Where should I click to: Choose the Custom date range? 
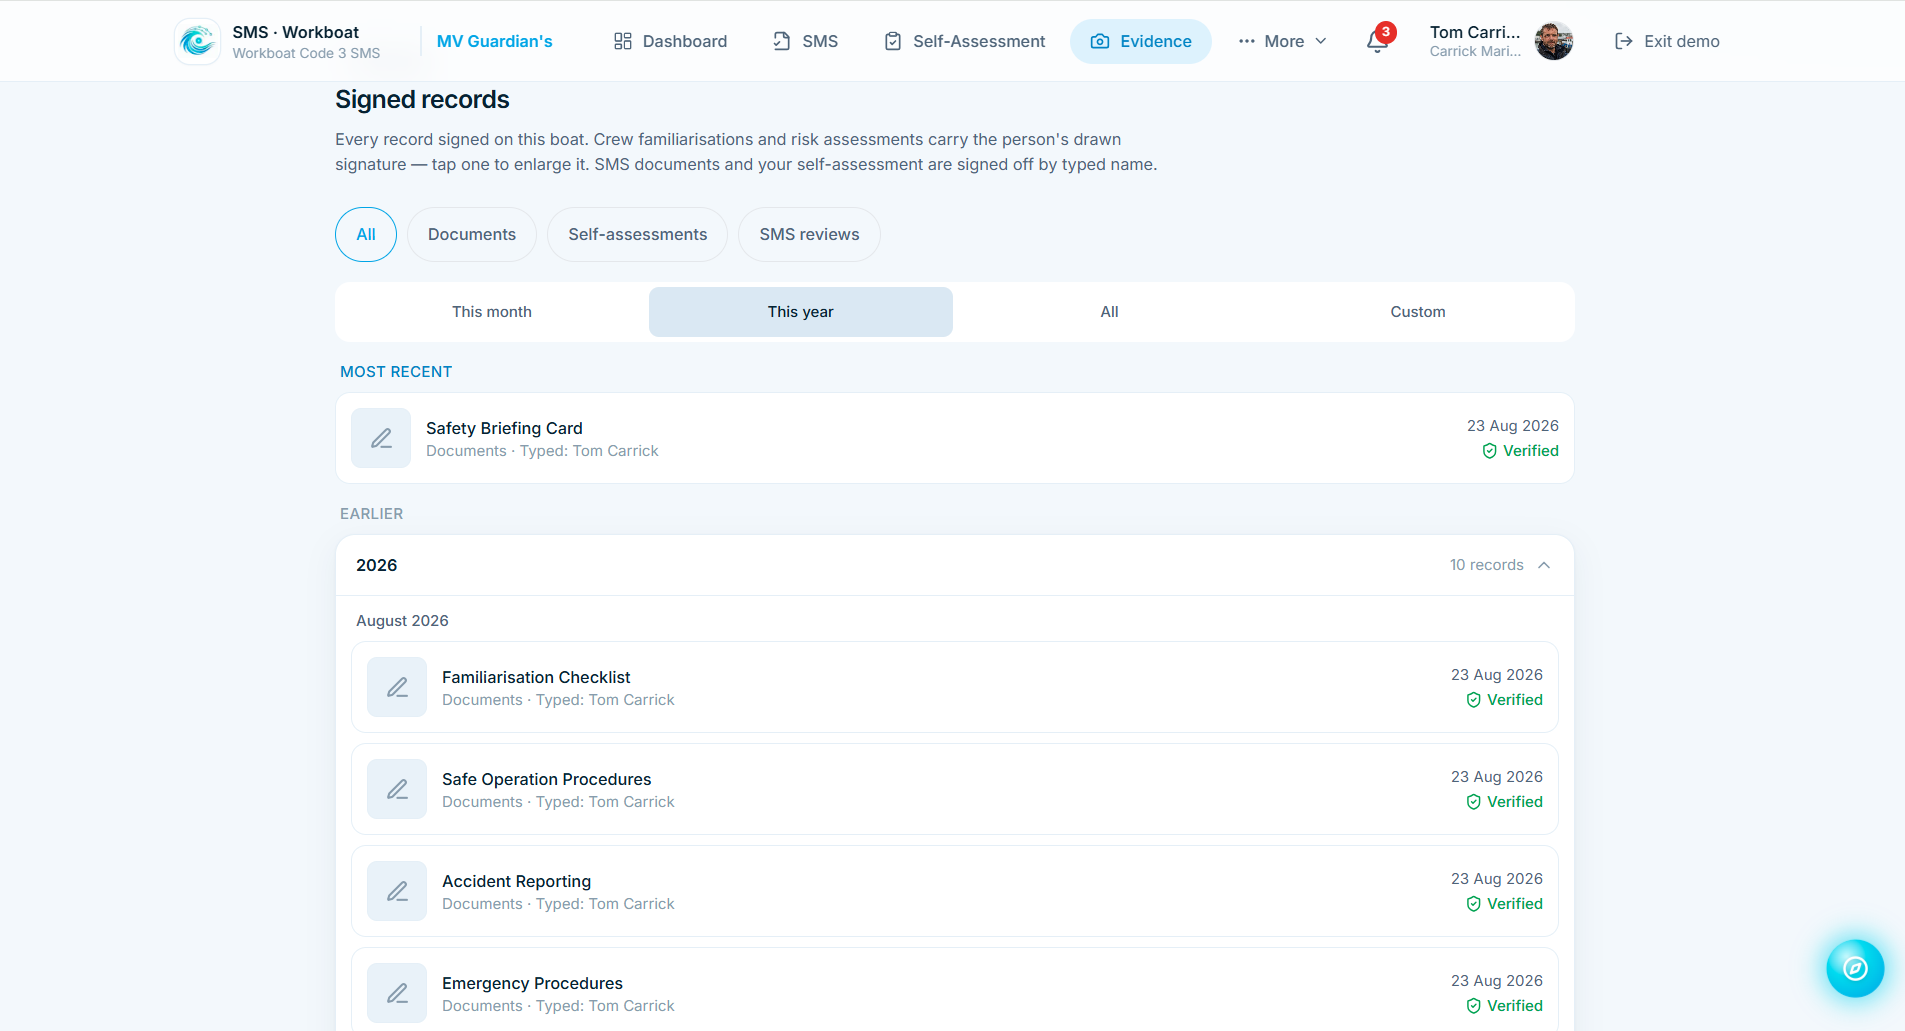pyautogui.click(x=1418, y=312)
